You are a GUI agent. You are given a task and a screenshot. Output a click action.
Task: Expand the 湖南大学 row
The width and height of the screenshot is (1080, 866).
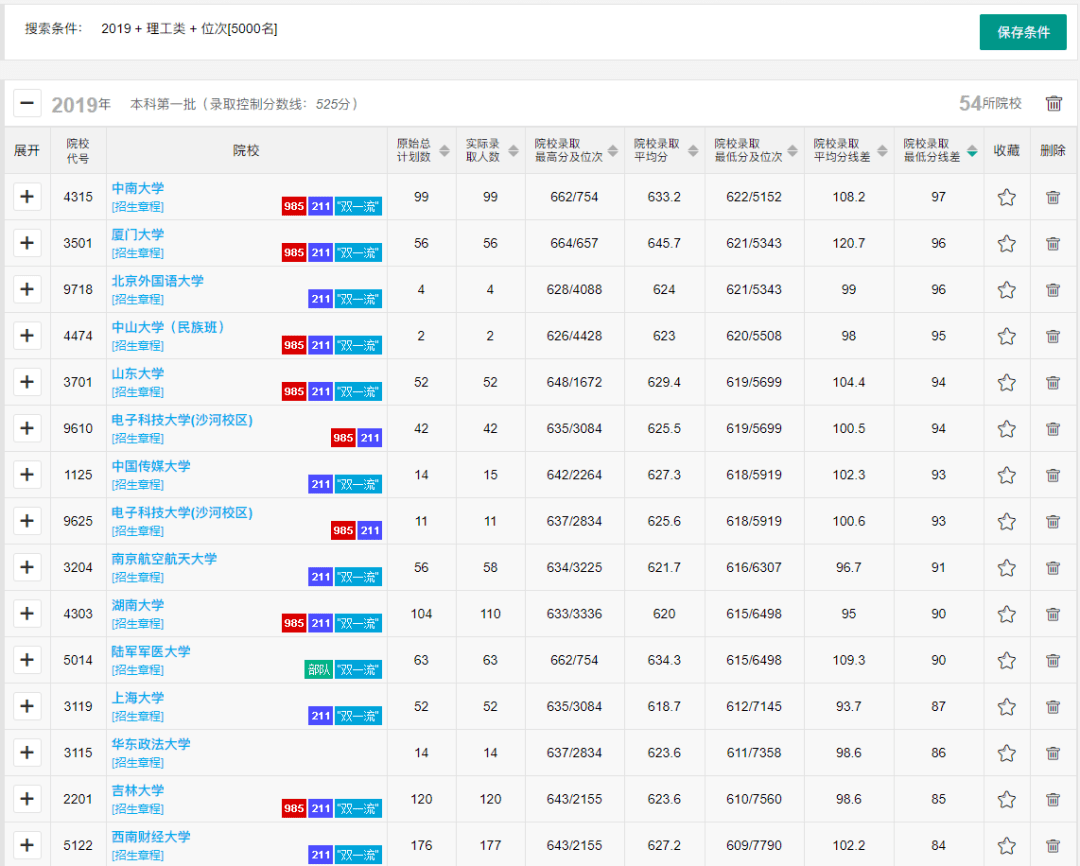(27, 613)
